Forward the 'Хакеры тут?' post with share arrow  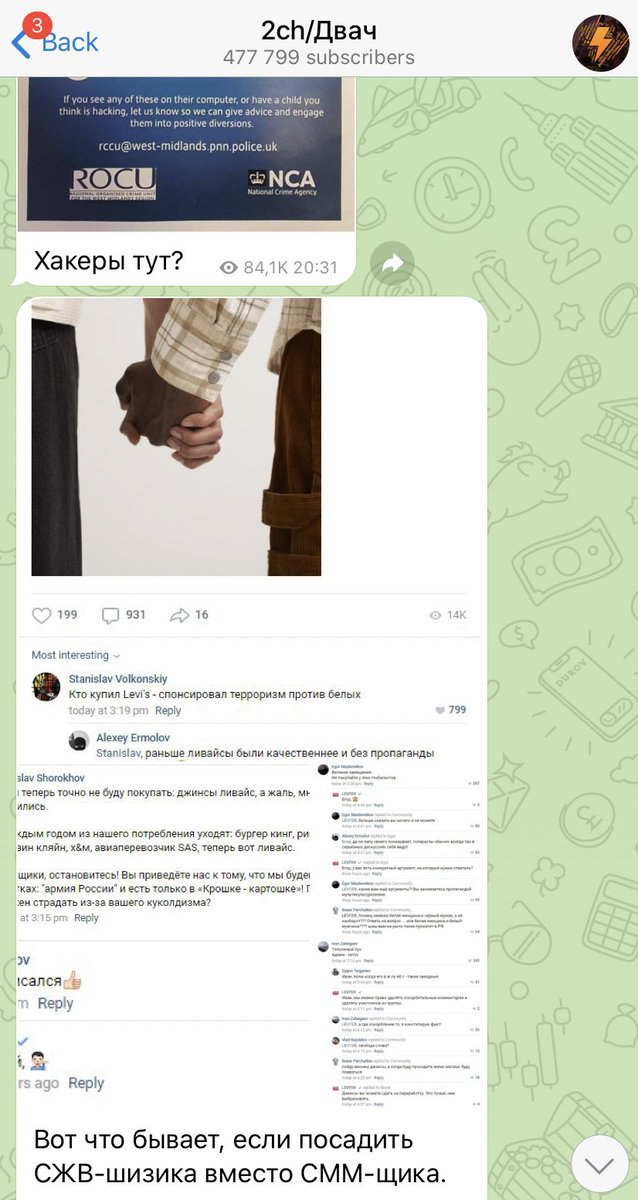click(x=392, y=263)
